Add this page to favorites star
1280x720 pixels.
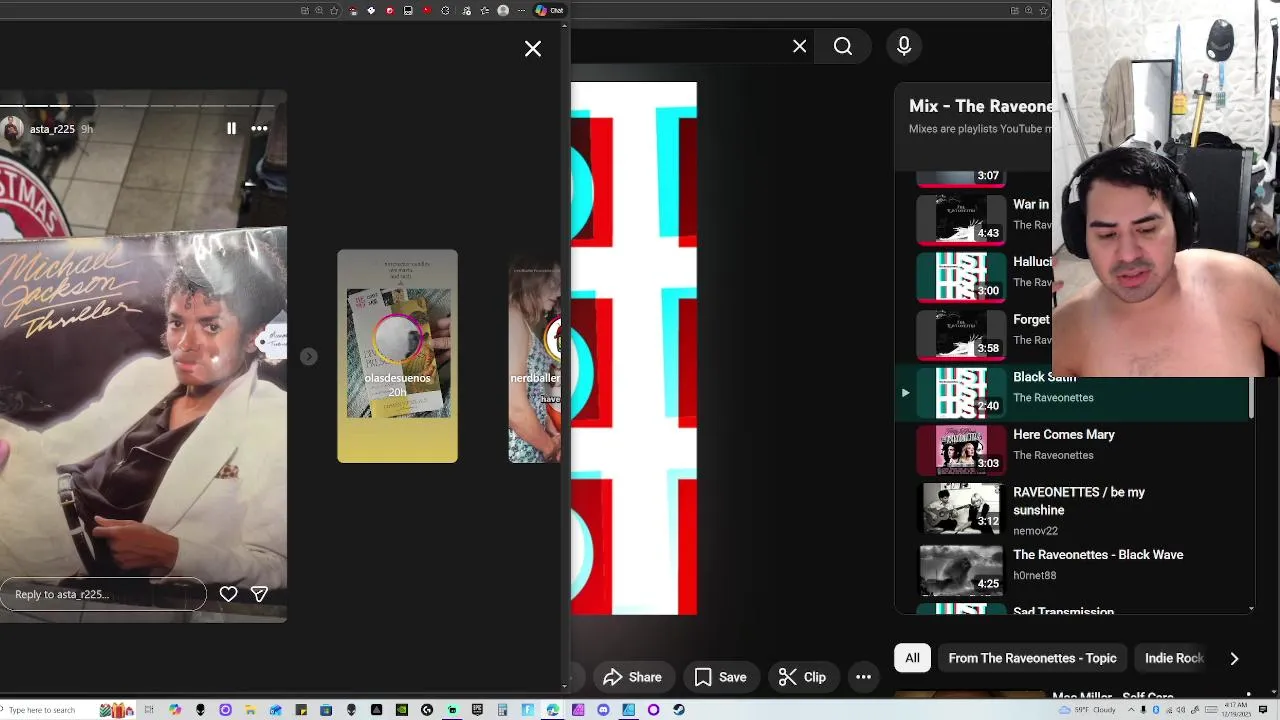pyautogui.click(x=334, y=10)
